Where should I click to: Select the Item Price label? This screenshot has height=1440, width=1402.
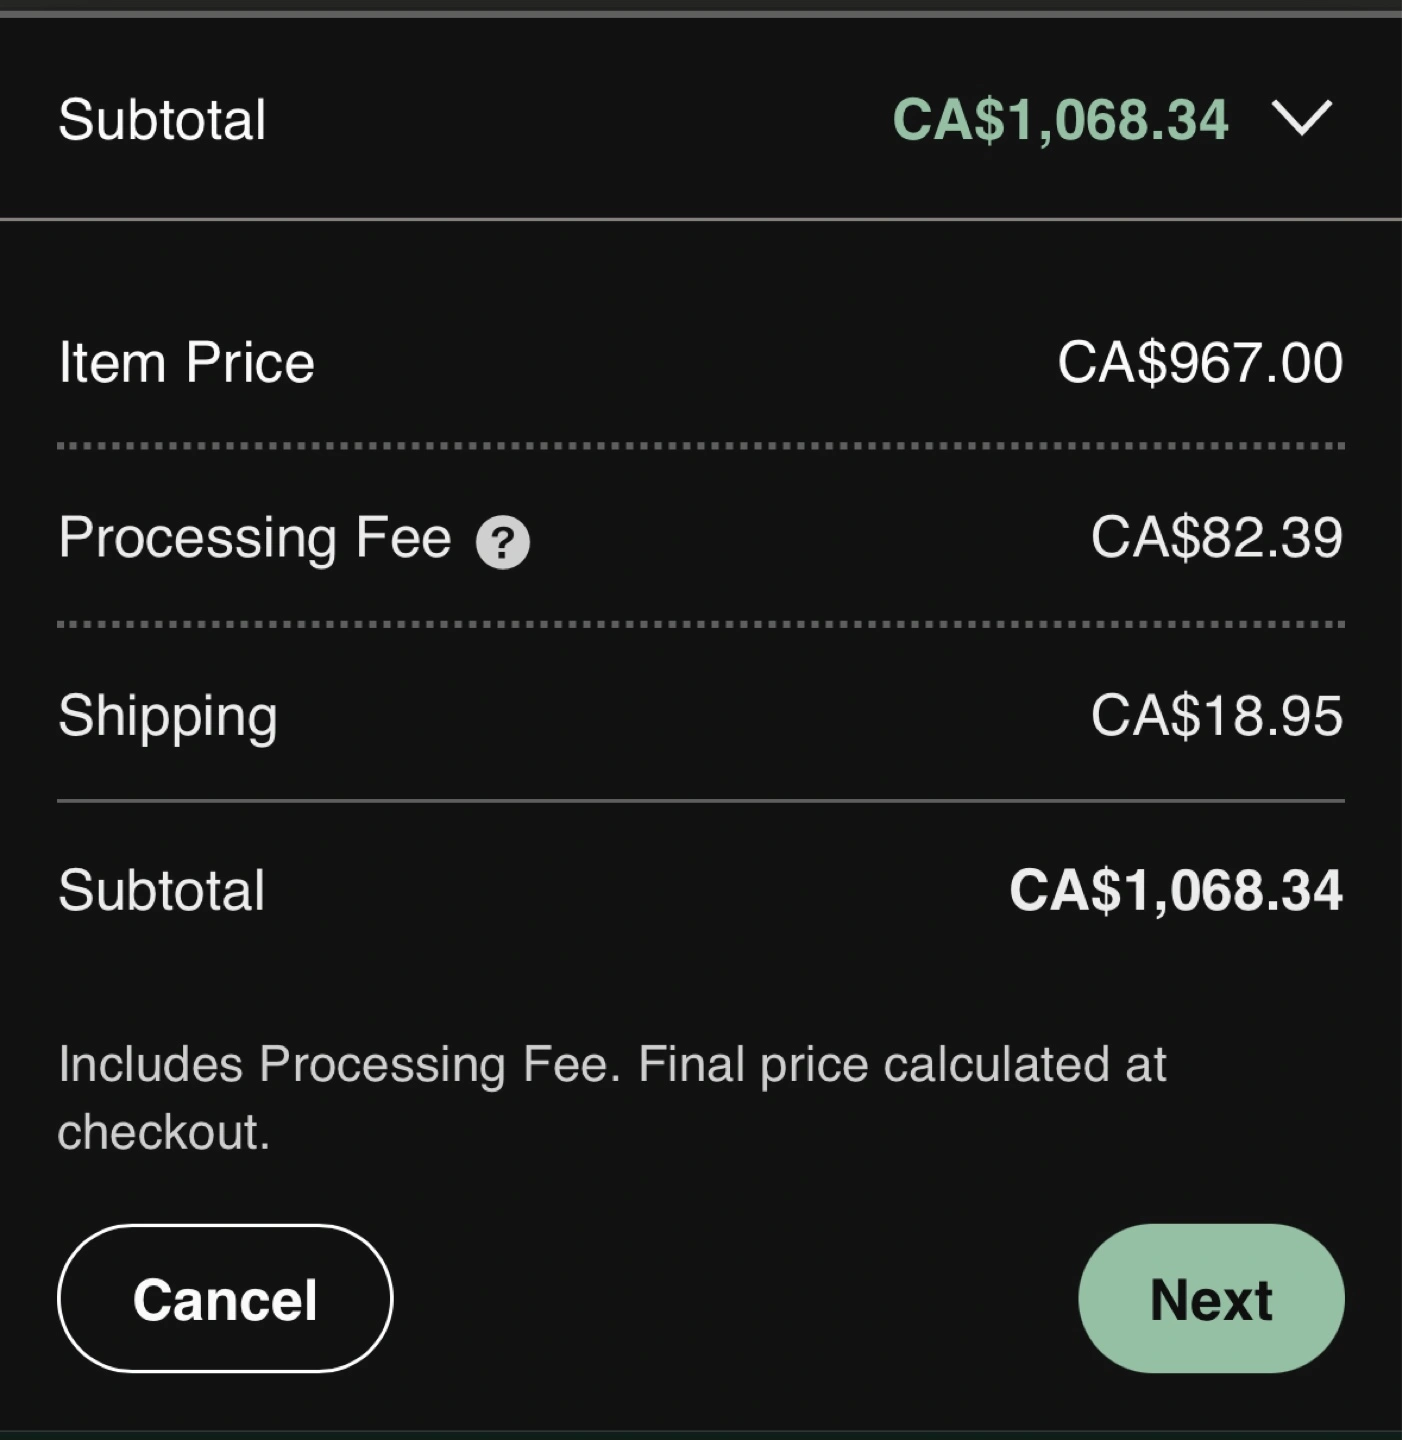[186, 362]
